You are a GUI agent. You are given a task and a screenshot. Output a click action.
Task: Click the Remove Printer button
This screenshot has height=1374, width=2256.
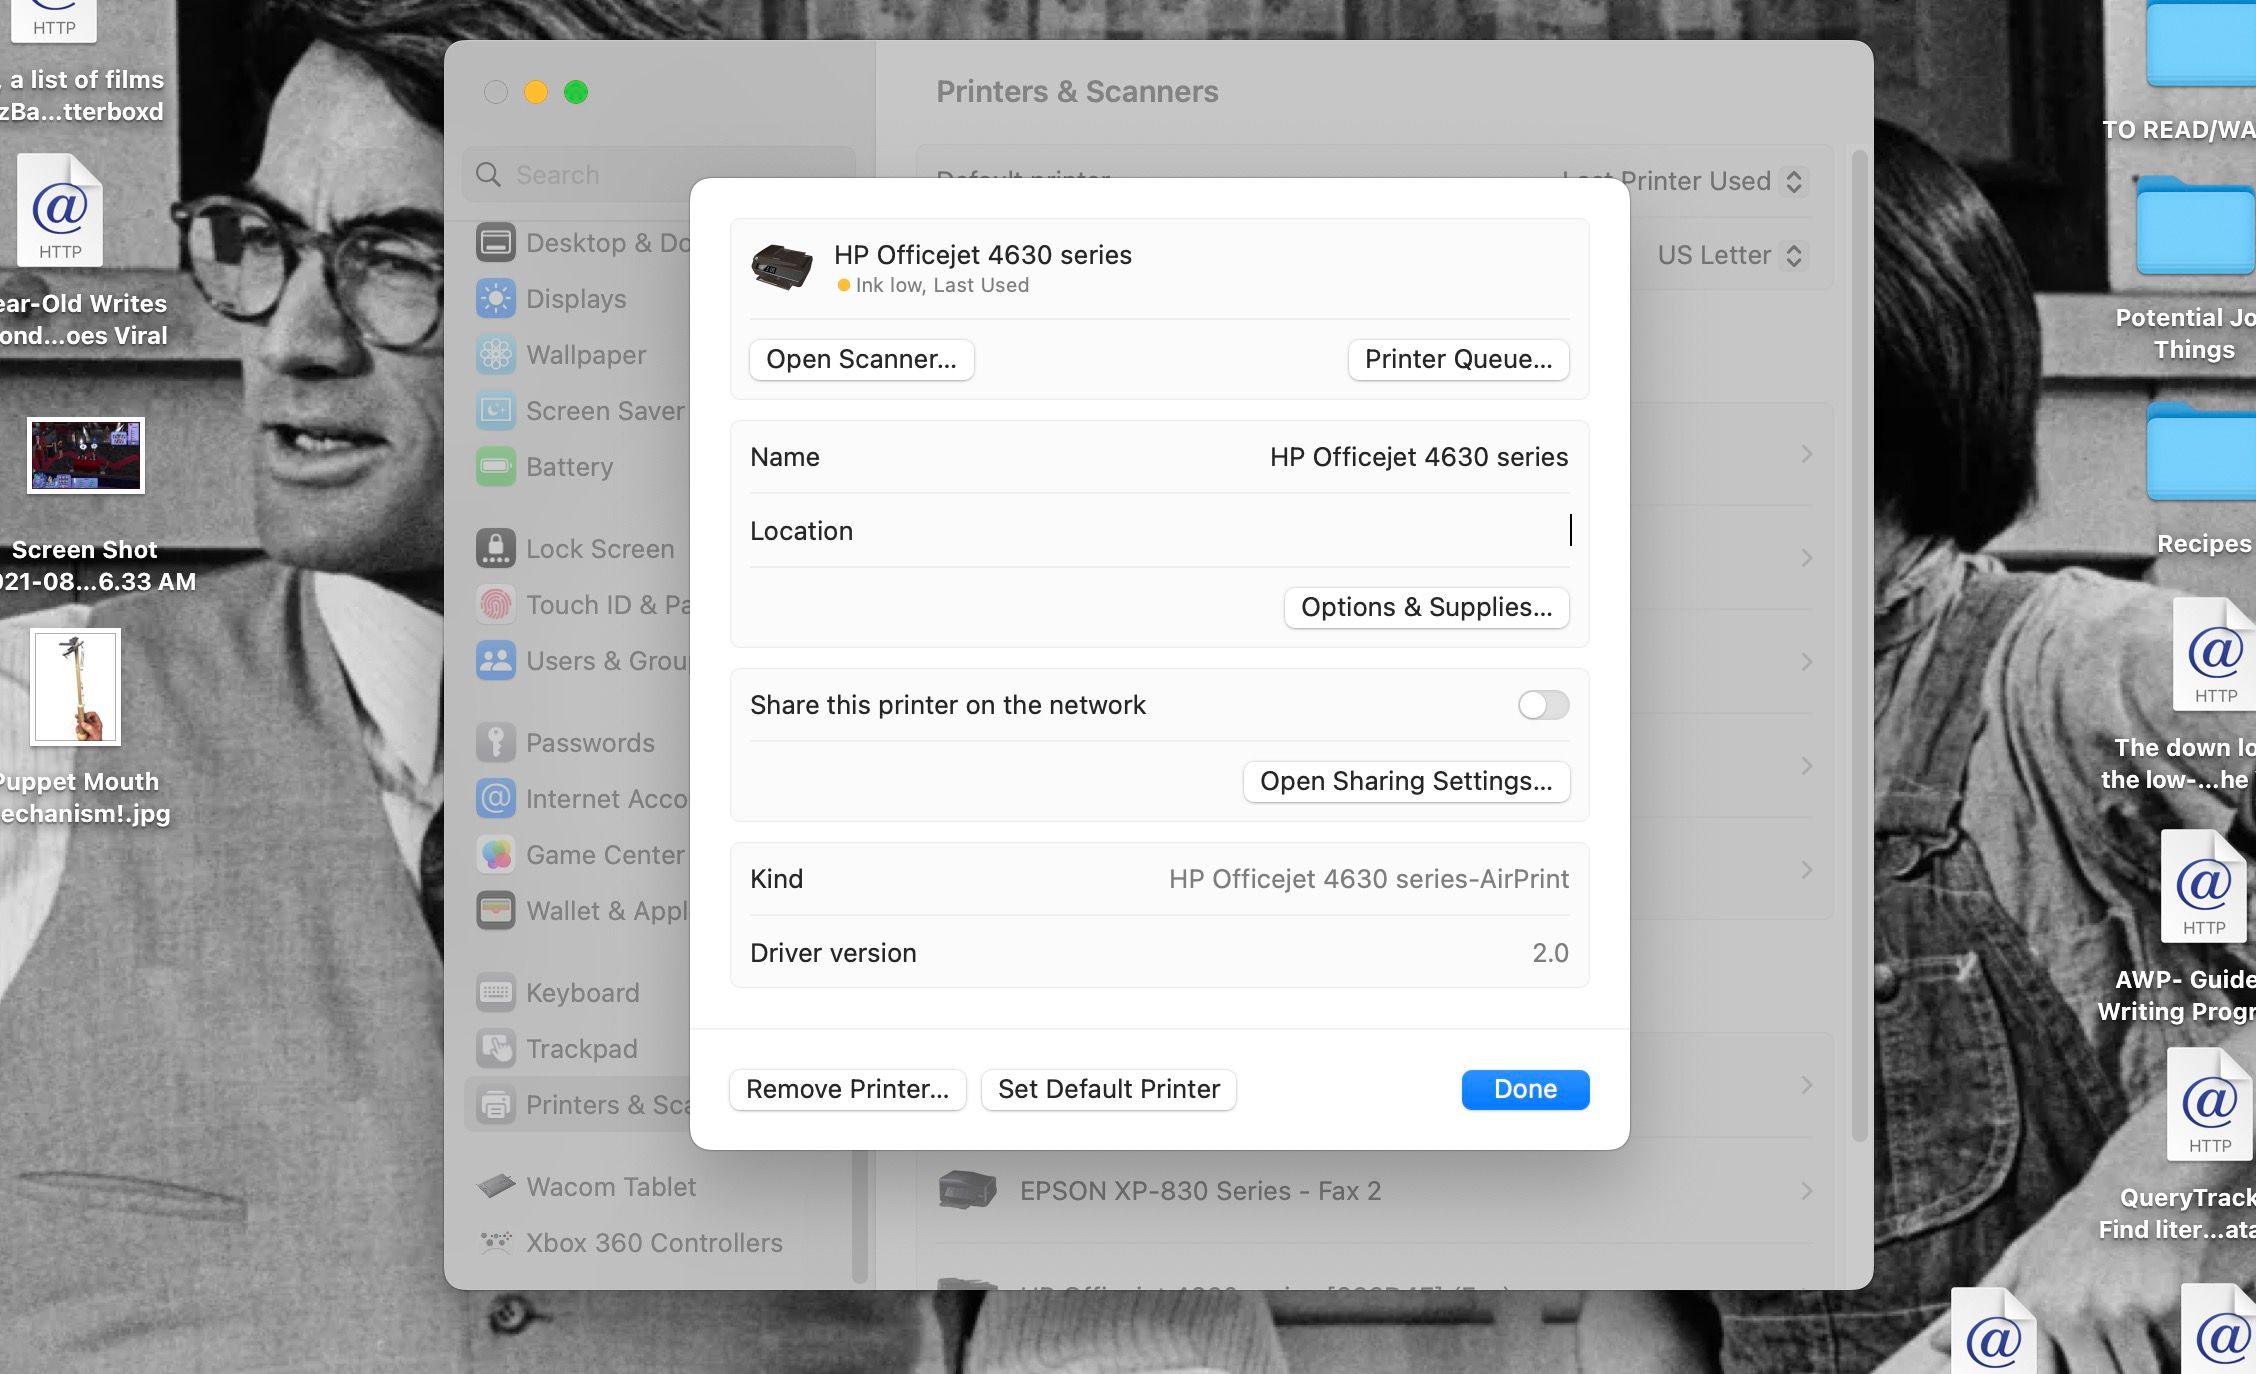[x=847, y=1089]
